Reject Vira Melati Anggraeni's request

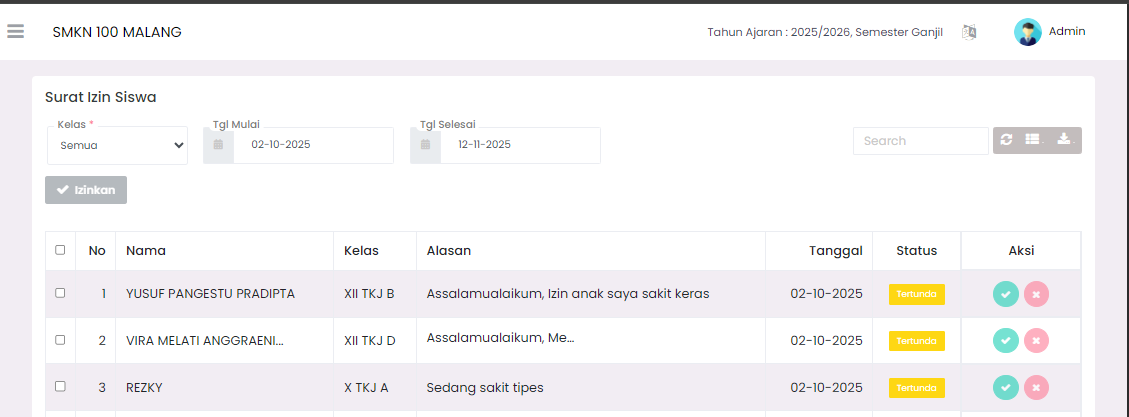[x=1037, y=341]
